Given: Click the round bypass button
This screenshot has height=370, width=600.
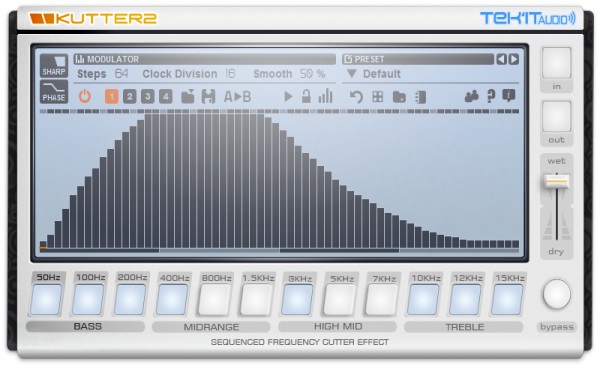Looking at the screenshot, I should [556, 294].
